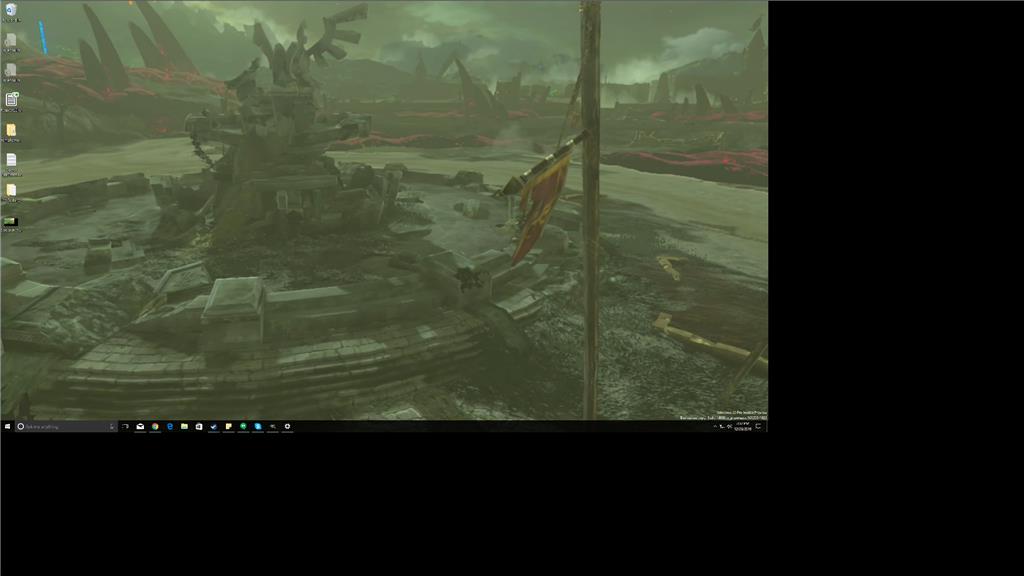Open the Settings gear on the taskbar
1024x576 pixels.
287,426
